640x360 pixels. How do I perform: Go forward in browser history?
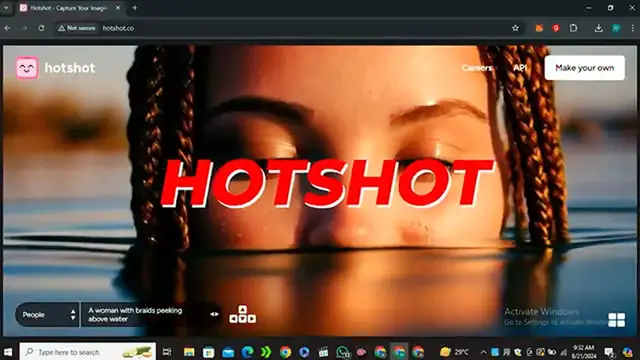pyautogui.click(x=24, y=28)
